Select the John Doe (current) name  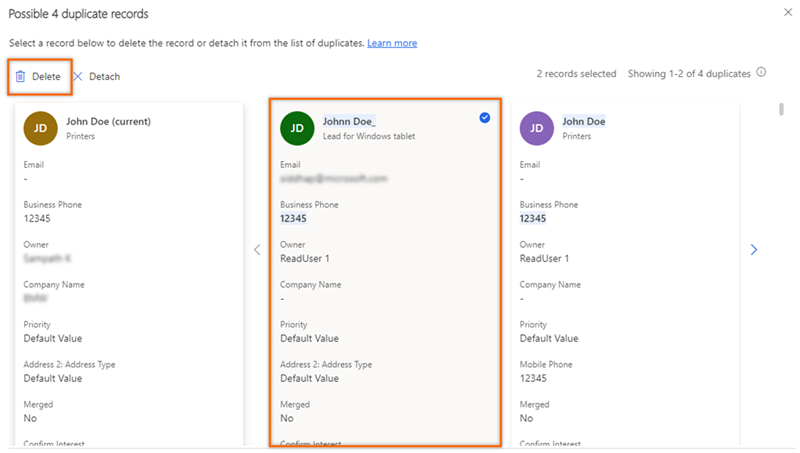109,121
